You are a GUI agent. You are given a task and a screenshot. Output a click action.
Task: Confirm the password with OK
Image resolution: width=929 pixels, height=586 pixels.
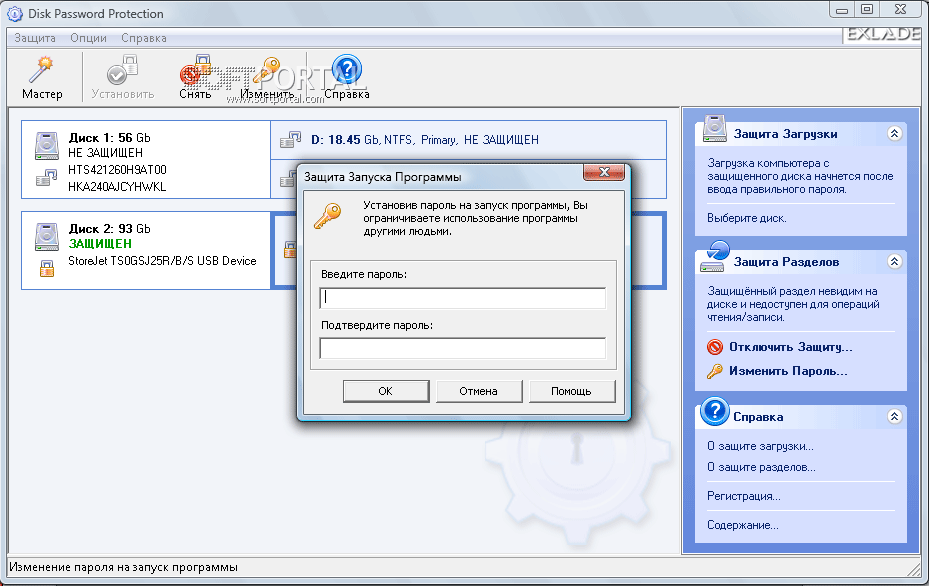(x=386, y=391)
